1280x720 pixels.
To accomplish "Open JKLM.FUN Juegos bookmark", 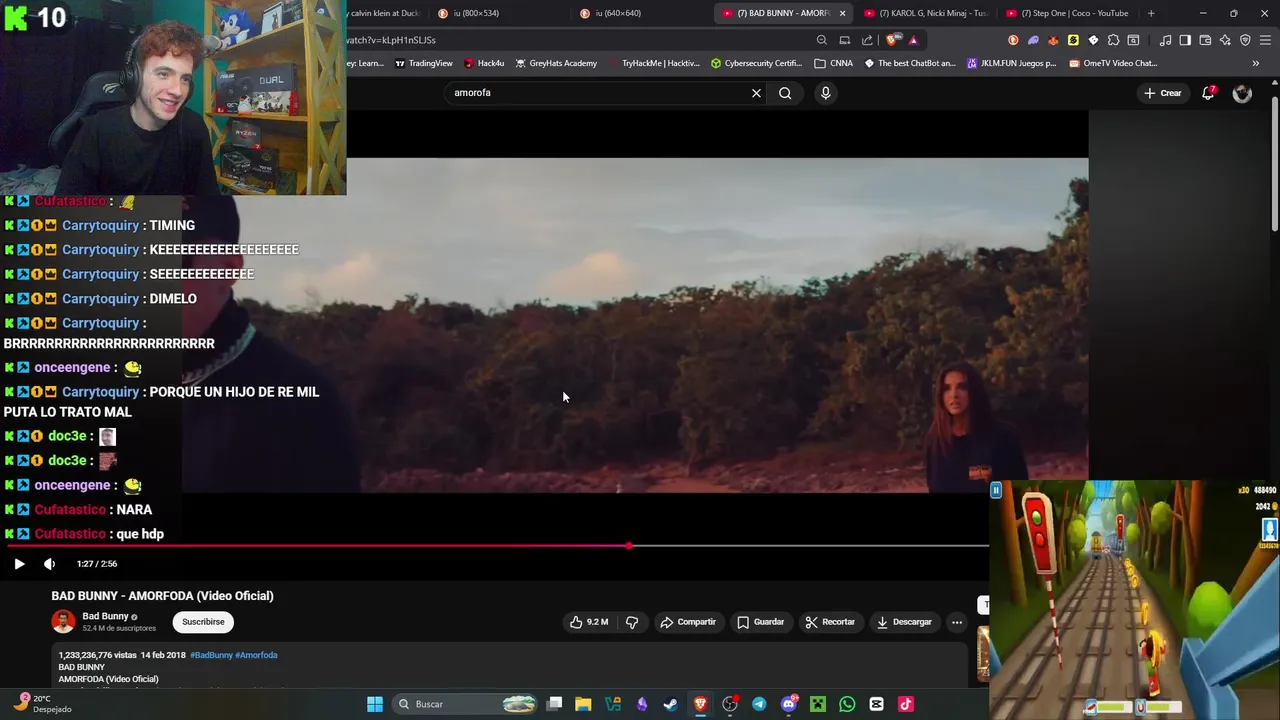I will pyautogui.click(x=1011, y=63).
